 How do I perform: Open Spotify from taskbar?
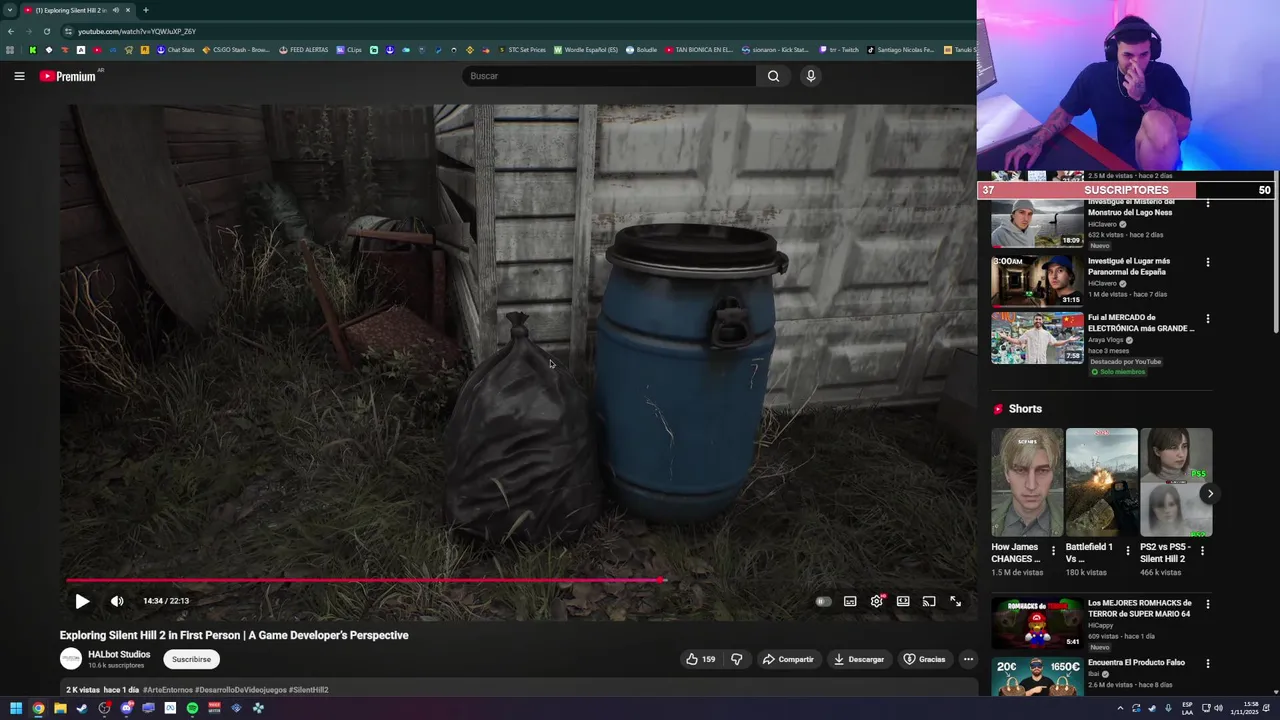tap(192, 708)
